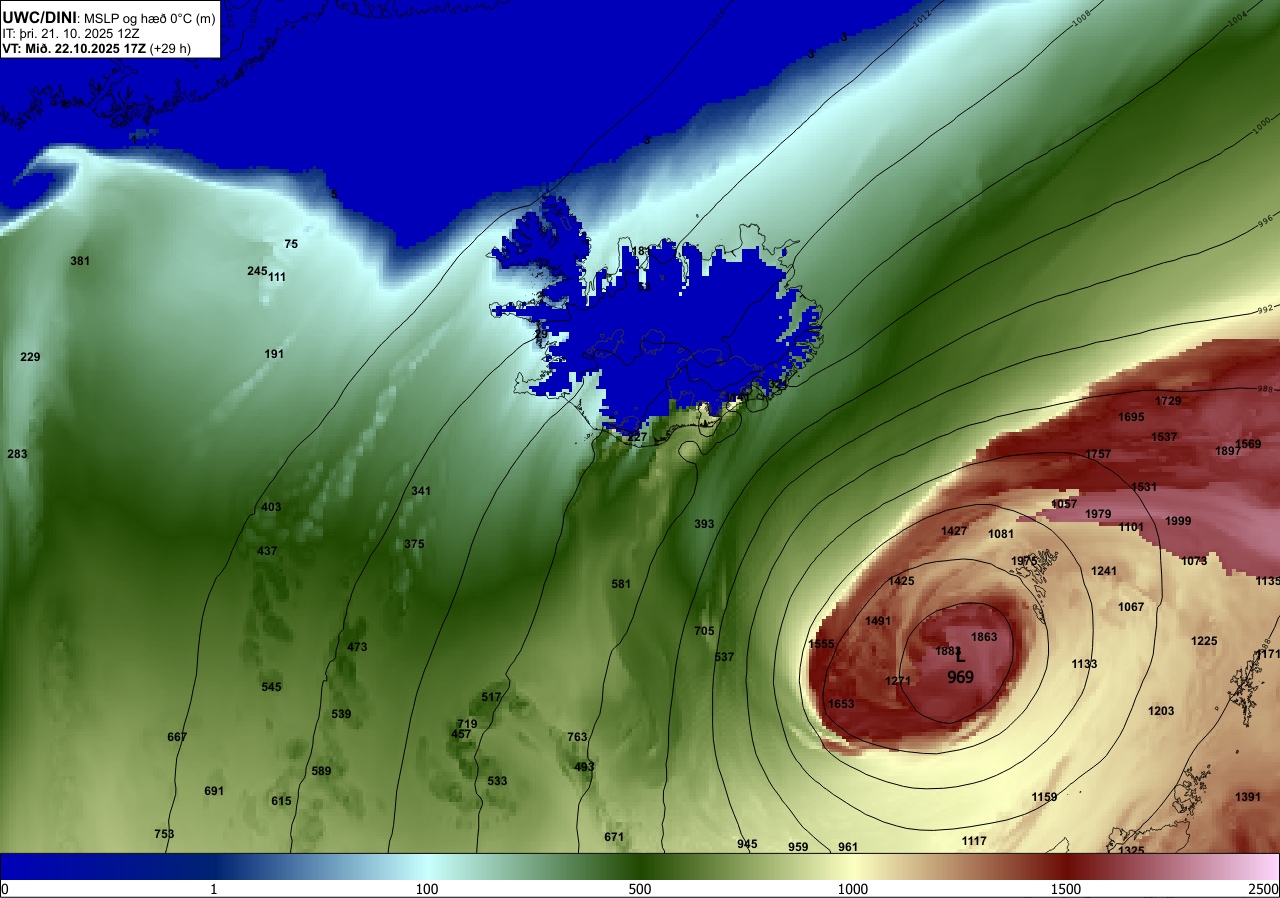Click the 229 height value

(31, 357)
